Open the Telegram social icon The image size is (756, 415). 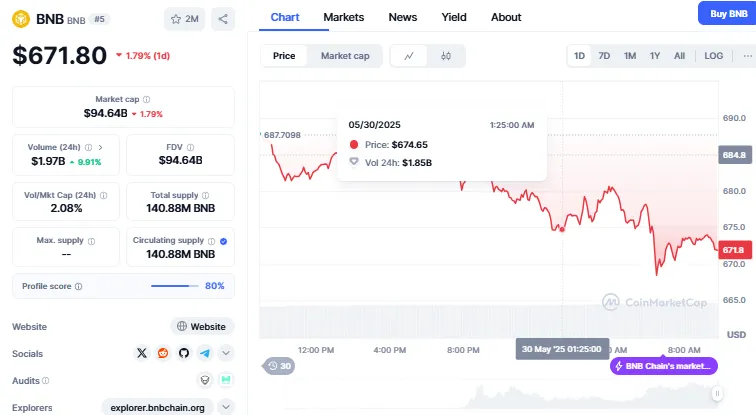click(x=205, y=353)
